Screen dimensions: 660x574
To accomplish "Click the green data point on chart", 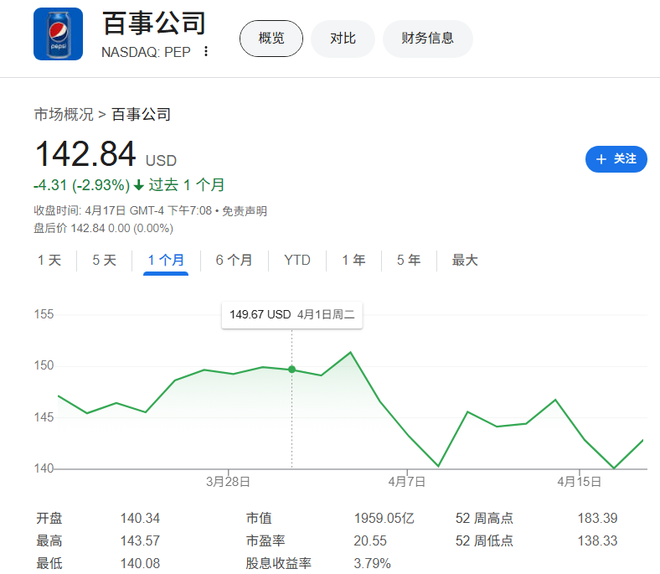I will [x=292, y=369].
